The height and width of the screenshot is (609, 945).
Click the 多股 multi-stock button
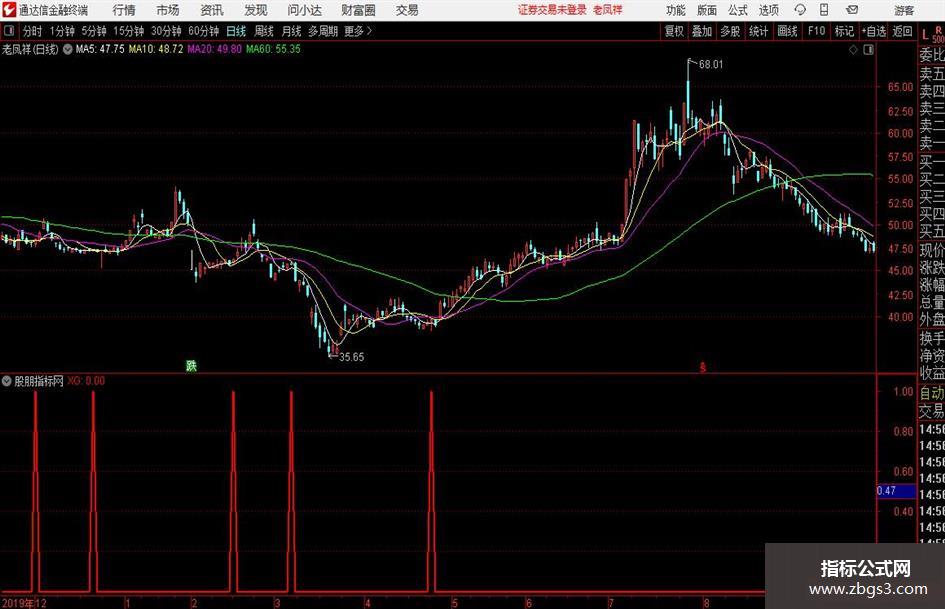(730, 31)
